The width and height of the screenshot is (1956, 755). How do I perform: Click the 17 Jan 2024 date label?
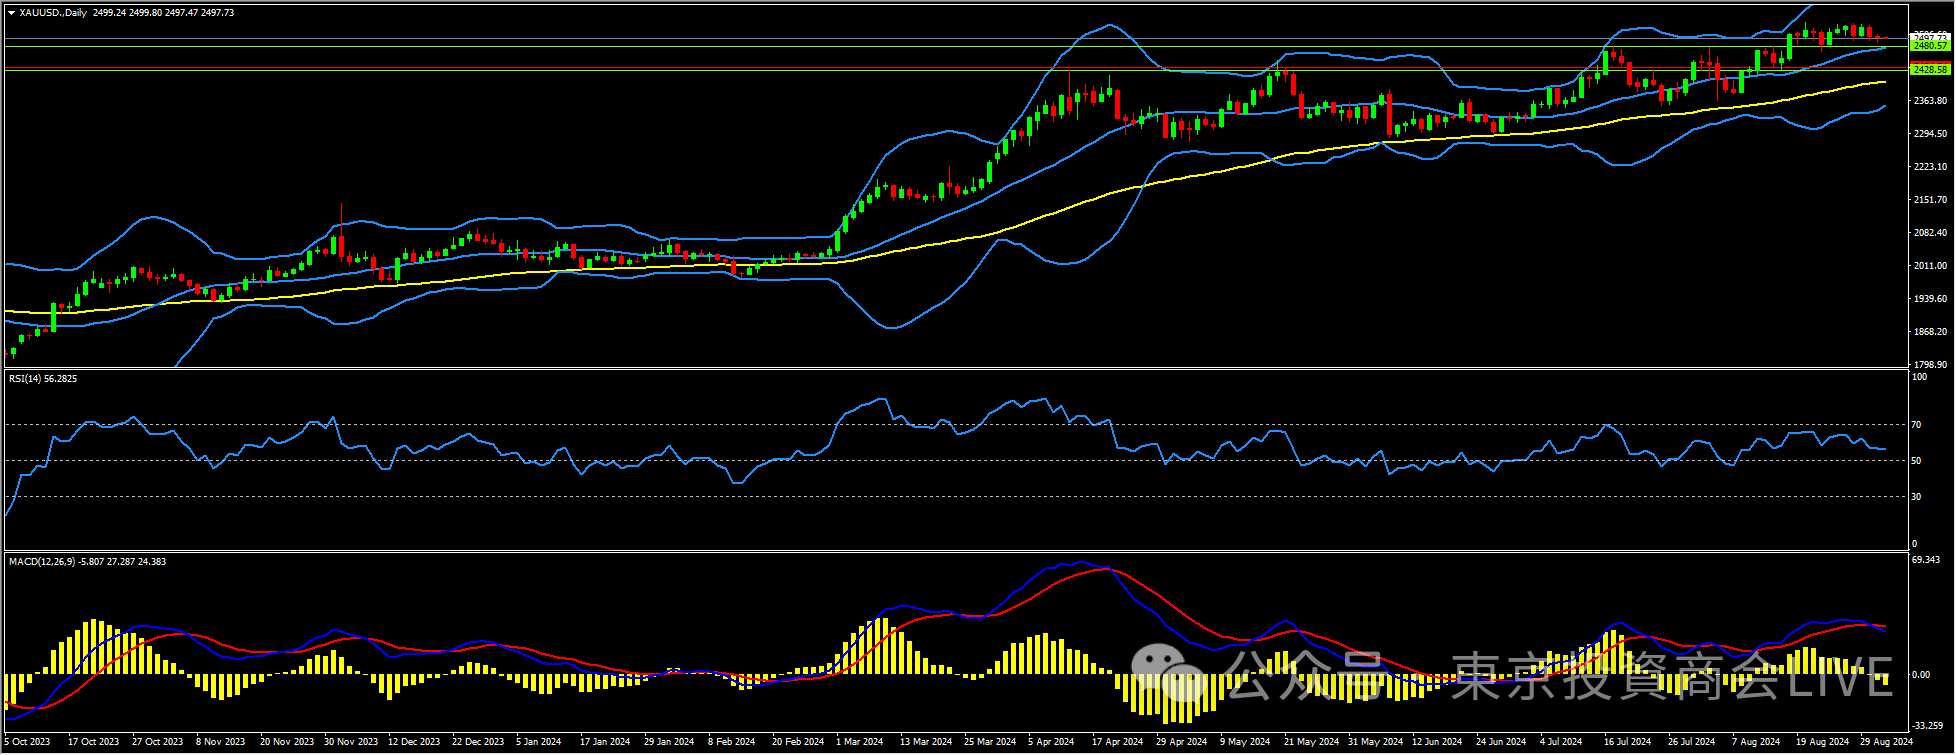tap(605, 742)
